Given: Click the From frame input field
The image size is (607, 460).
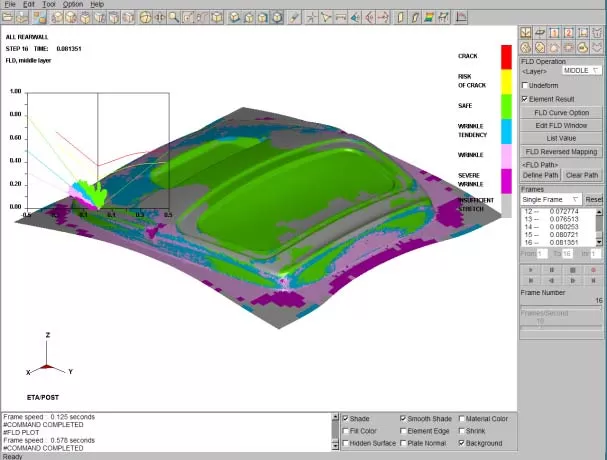Looking at the screenshot, I should click(x=542, y=254).
